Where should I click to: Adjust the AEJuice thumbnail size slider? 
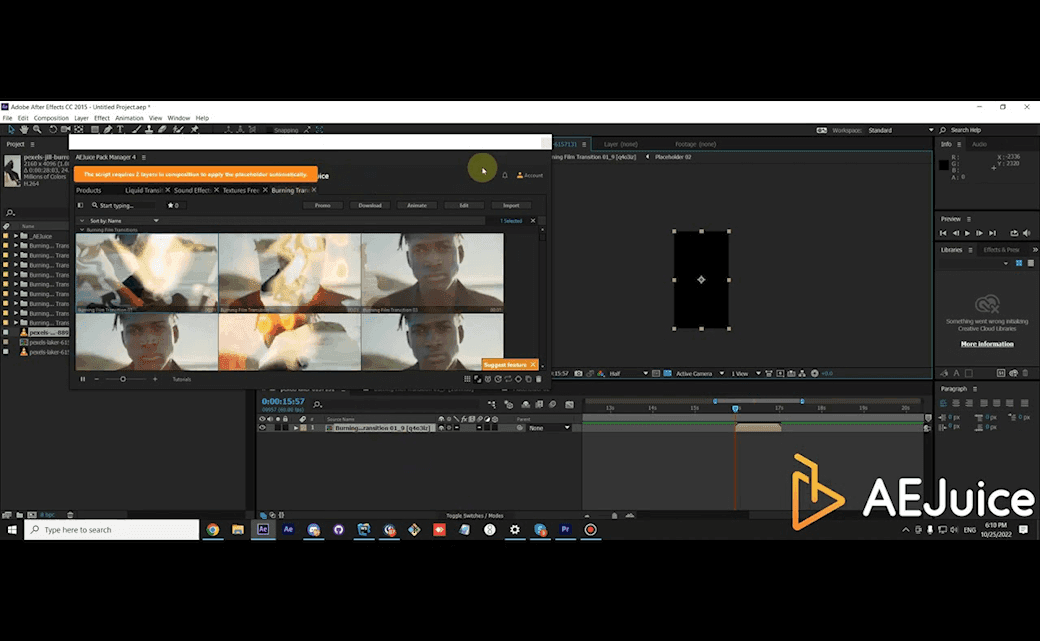123,379
